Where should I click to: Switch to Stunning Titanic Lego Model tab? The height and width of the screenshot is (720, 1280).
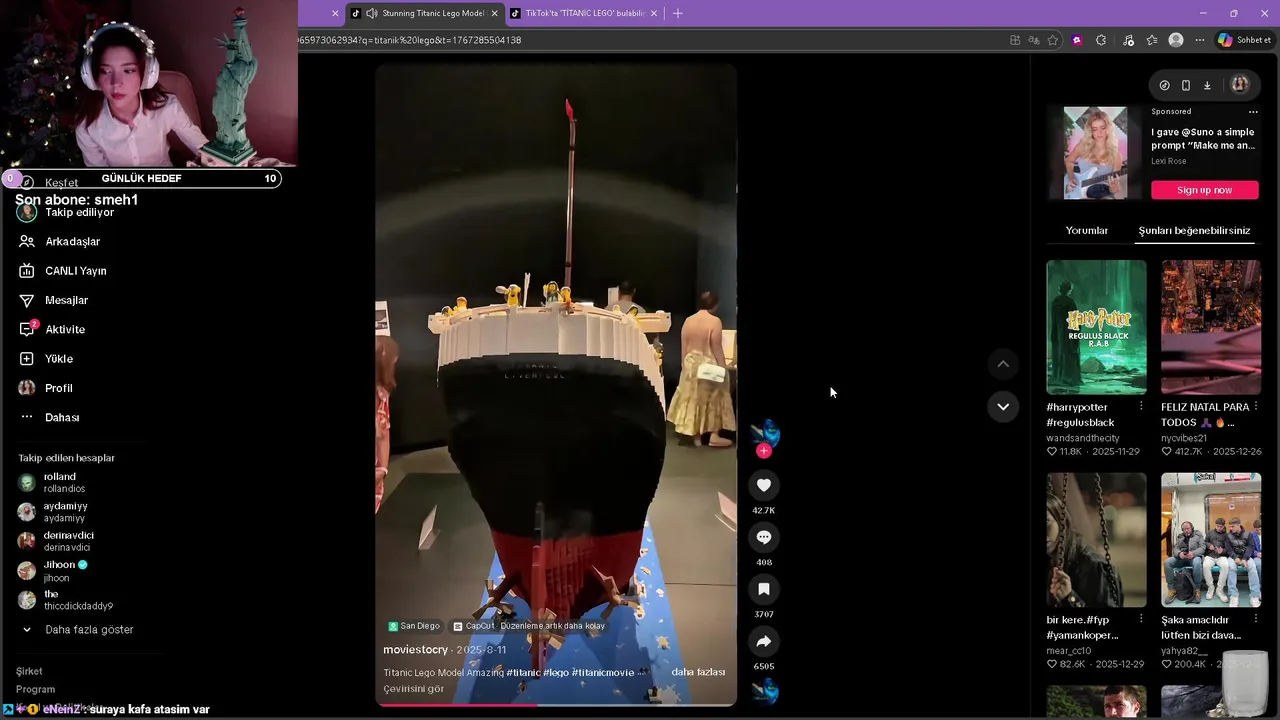(x=425, y=13)
